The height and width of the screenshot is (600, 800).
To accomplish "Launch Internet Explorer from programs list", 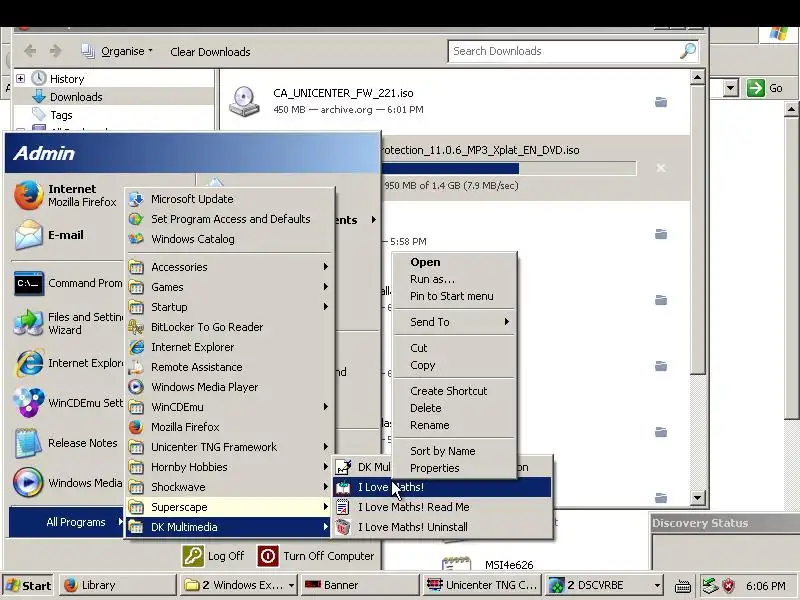I will pyautogui.click(x=230, y=347).
